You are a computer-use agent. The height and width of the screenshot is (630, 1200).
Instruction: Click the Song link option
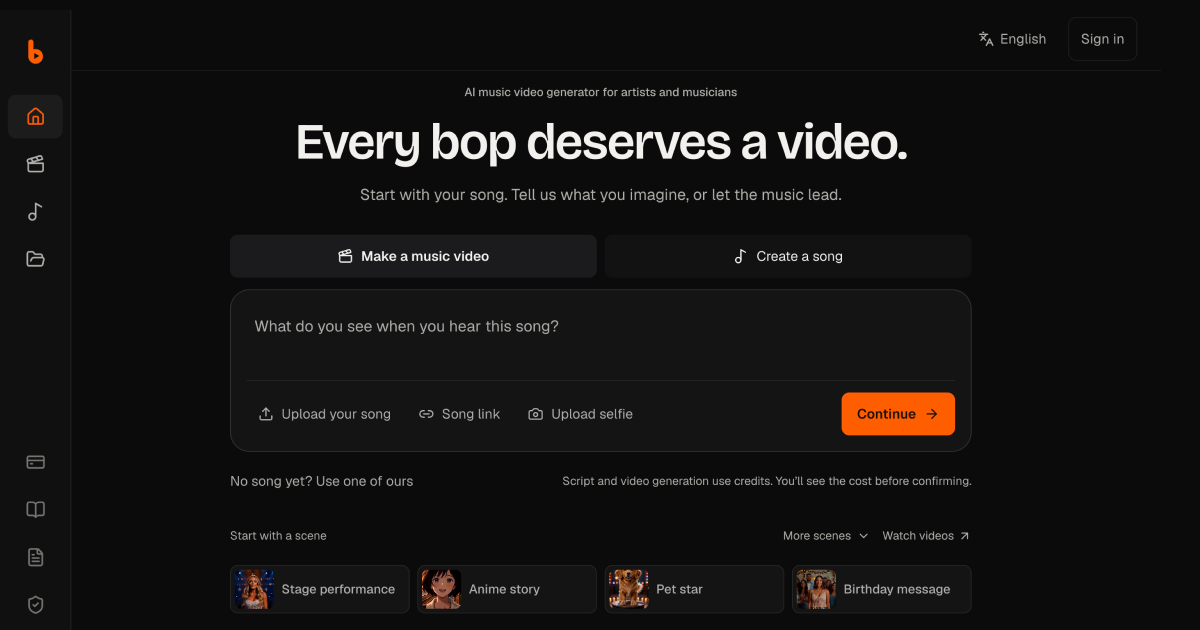click(x=459, y=414)
